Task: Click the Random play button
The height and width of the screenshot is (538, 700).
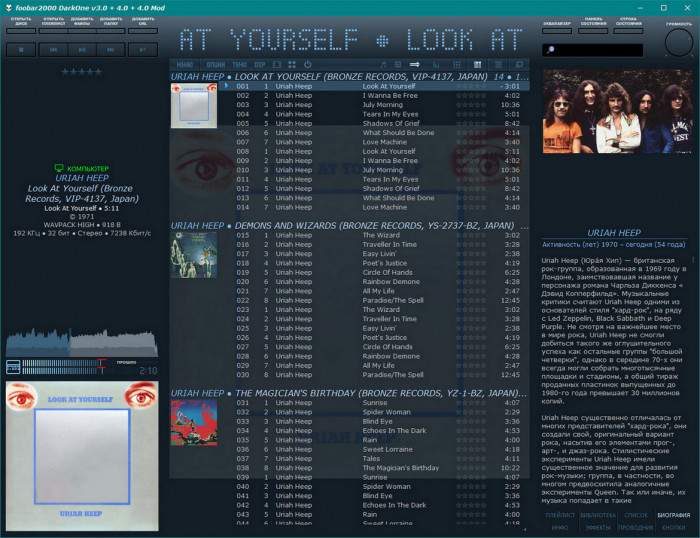Action: pos(143,50)
